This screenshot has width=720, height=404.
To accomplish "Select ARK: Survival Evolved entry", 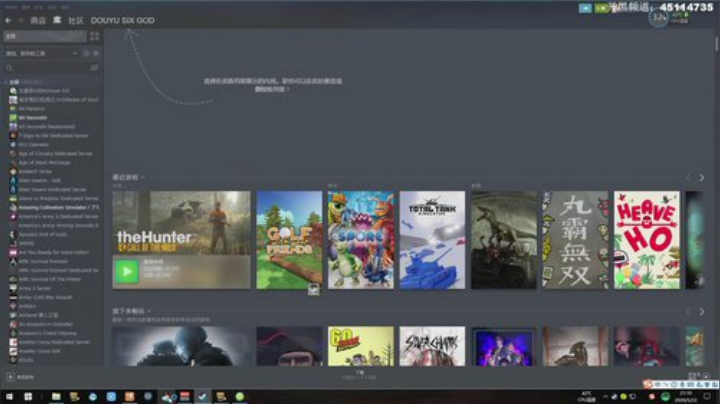I will point(43,261).
